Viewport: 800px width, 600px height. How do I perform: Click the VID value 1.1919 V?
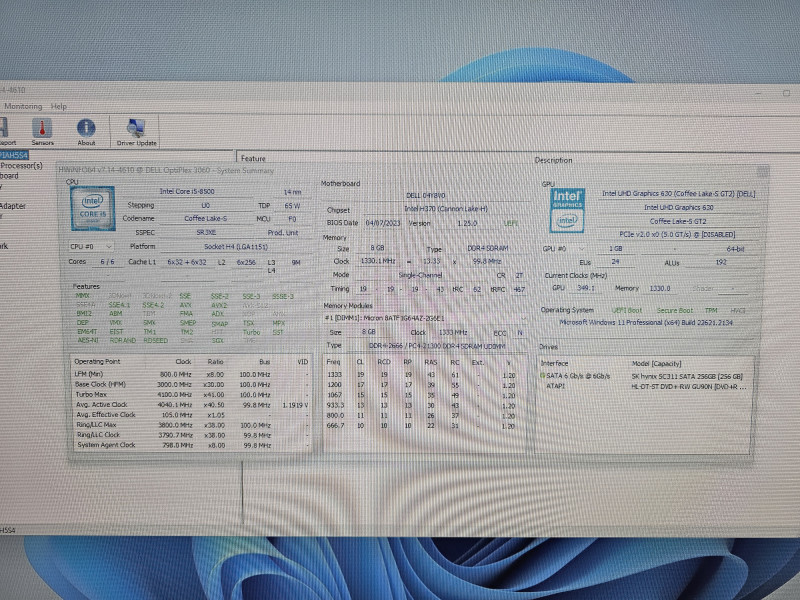(x=295, y=405)
